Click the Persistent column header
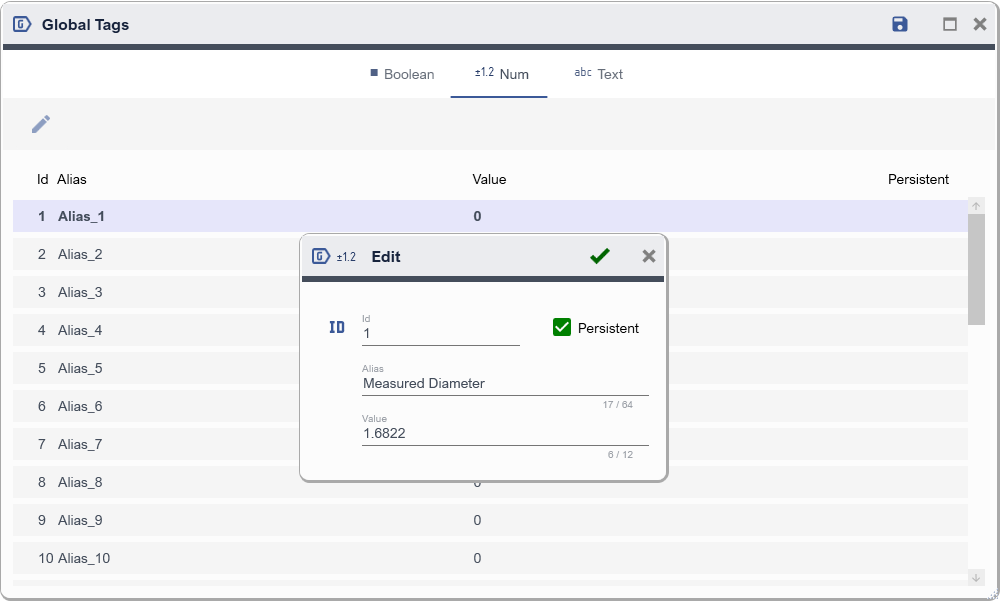This screenshot has width=1000, height=602. (x=918, y=180)
